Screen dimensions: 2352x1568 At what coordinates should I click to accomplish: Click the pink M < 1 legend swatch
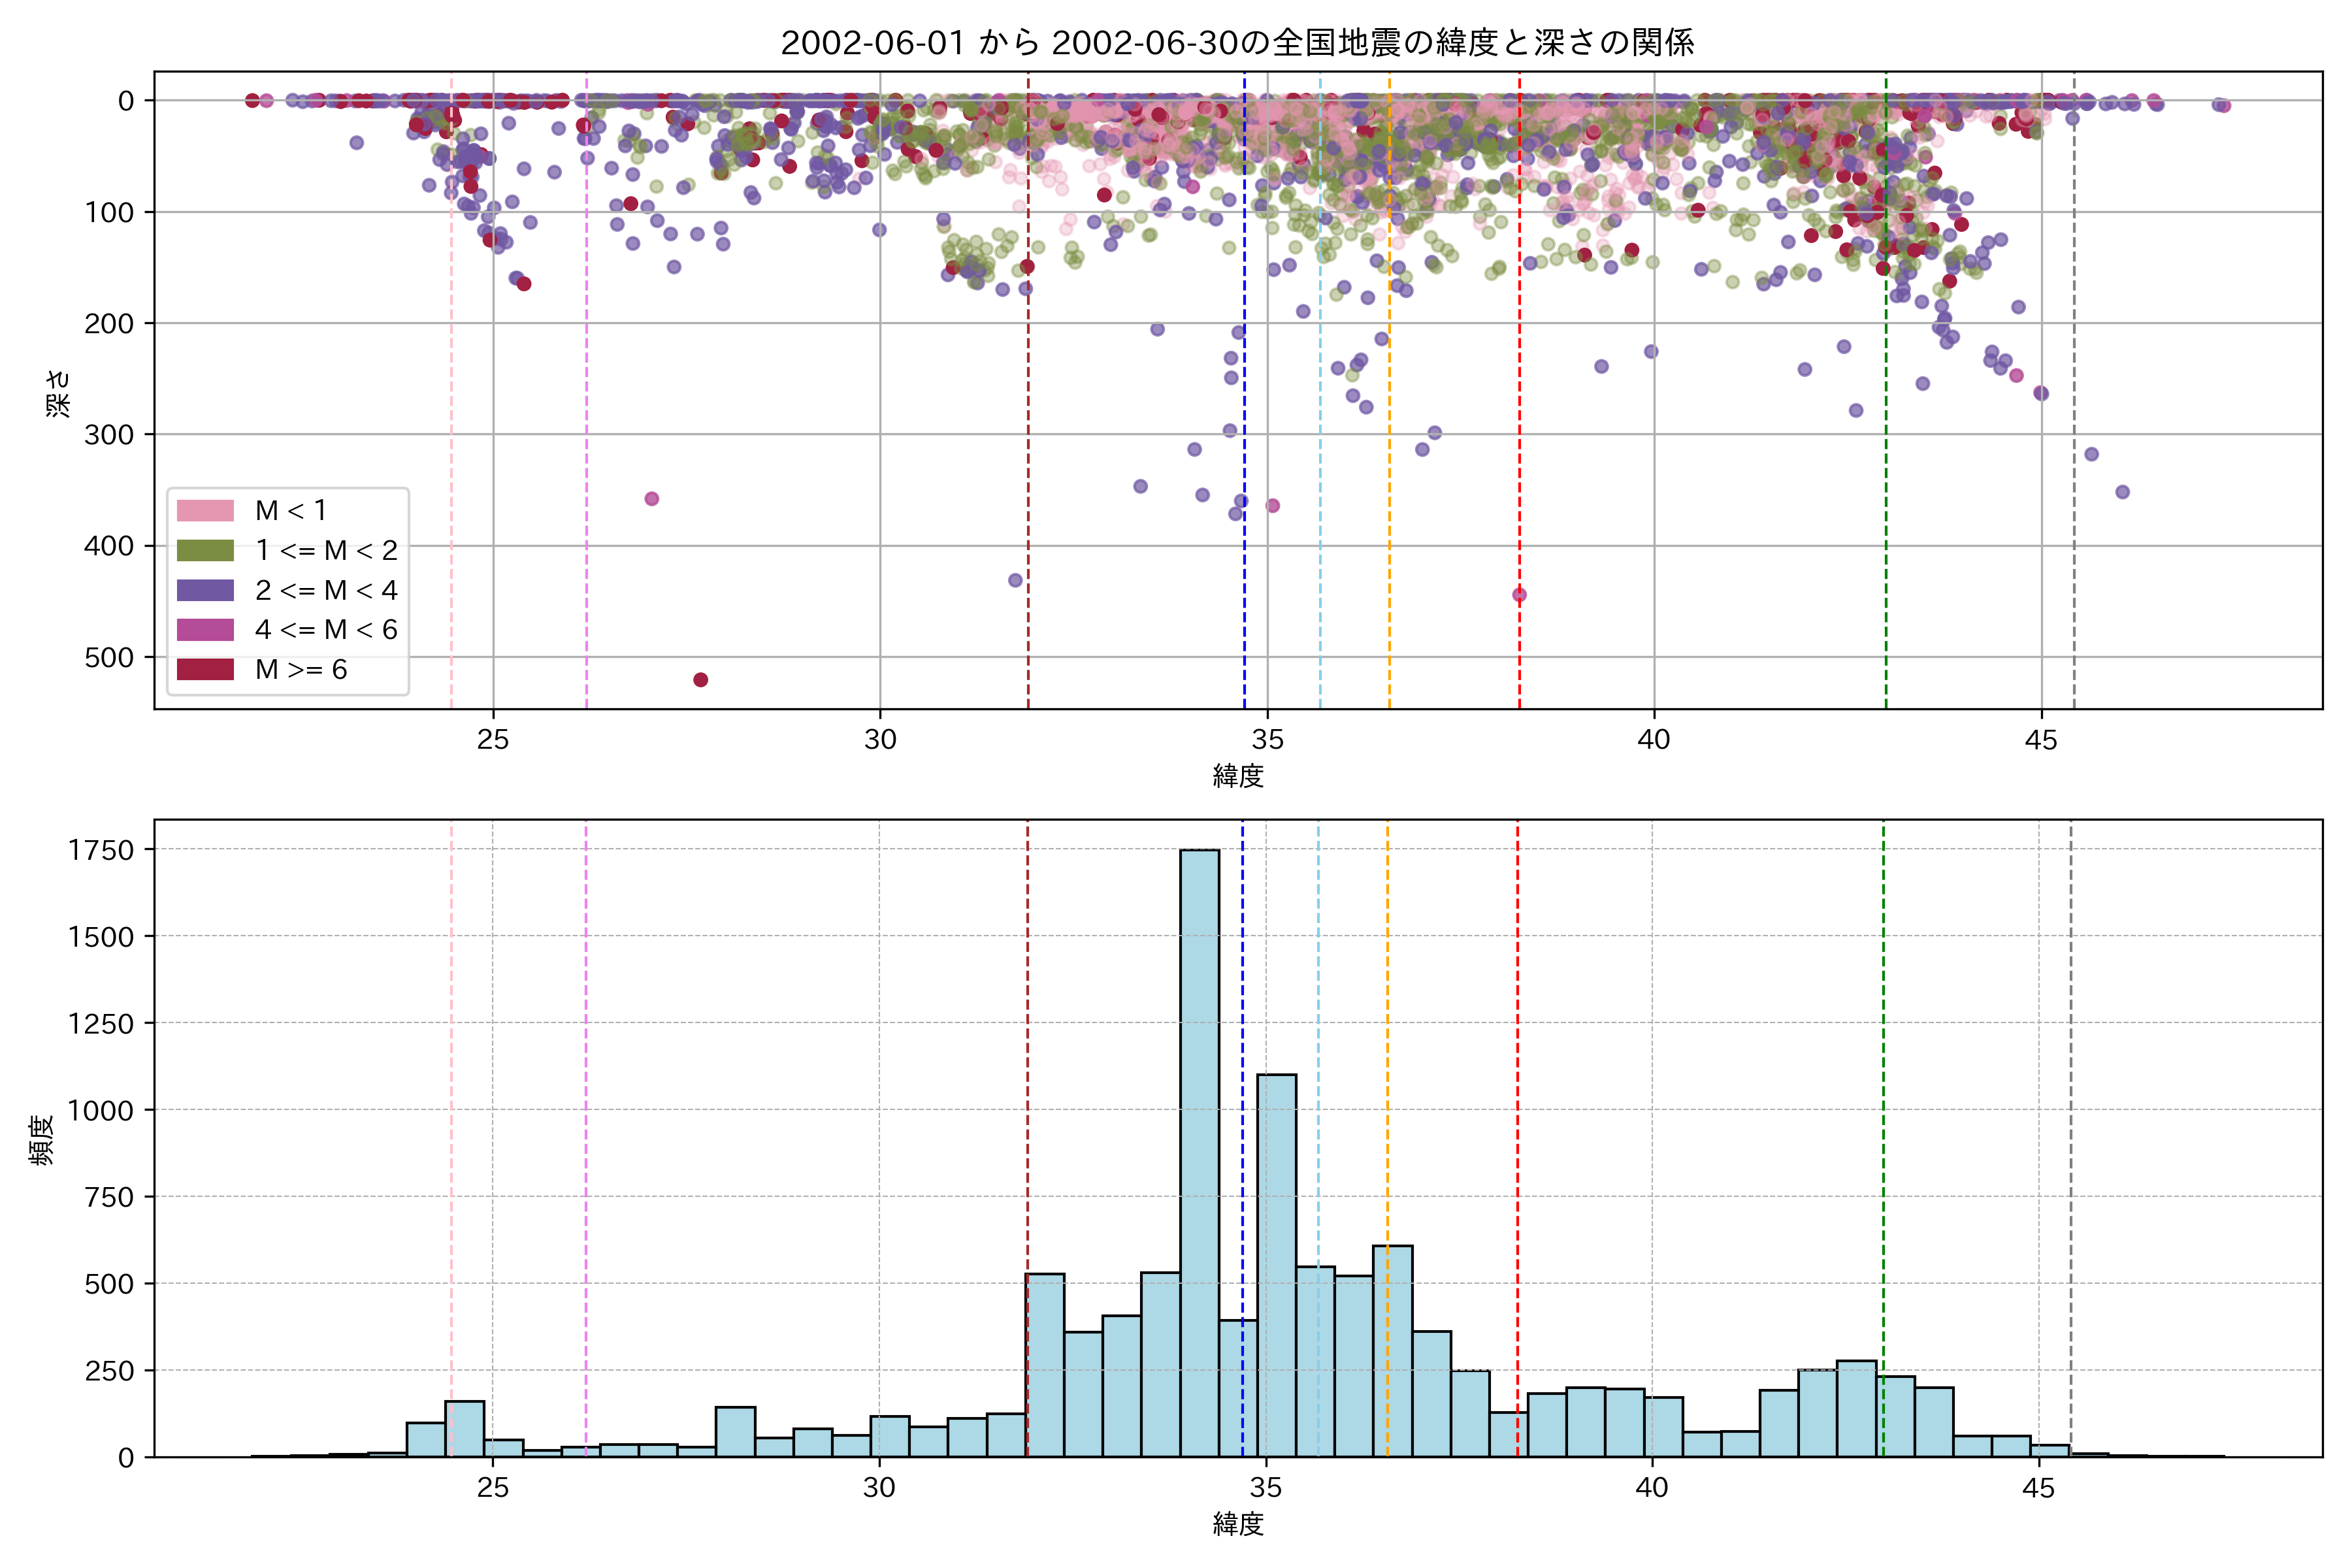point(205,511)
